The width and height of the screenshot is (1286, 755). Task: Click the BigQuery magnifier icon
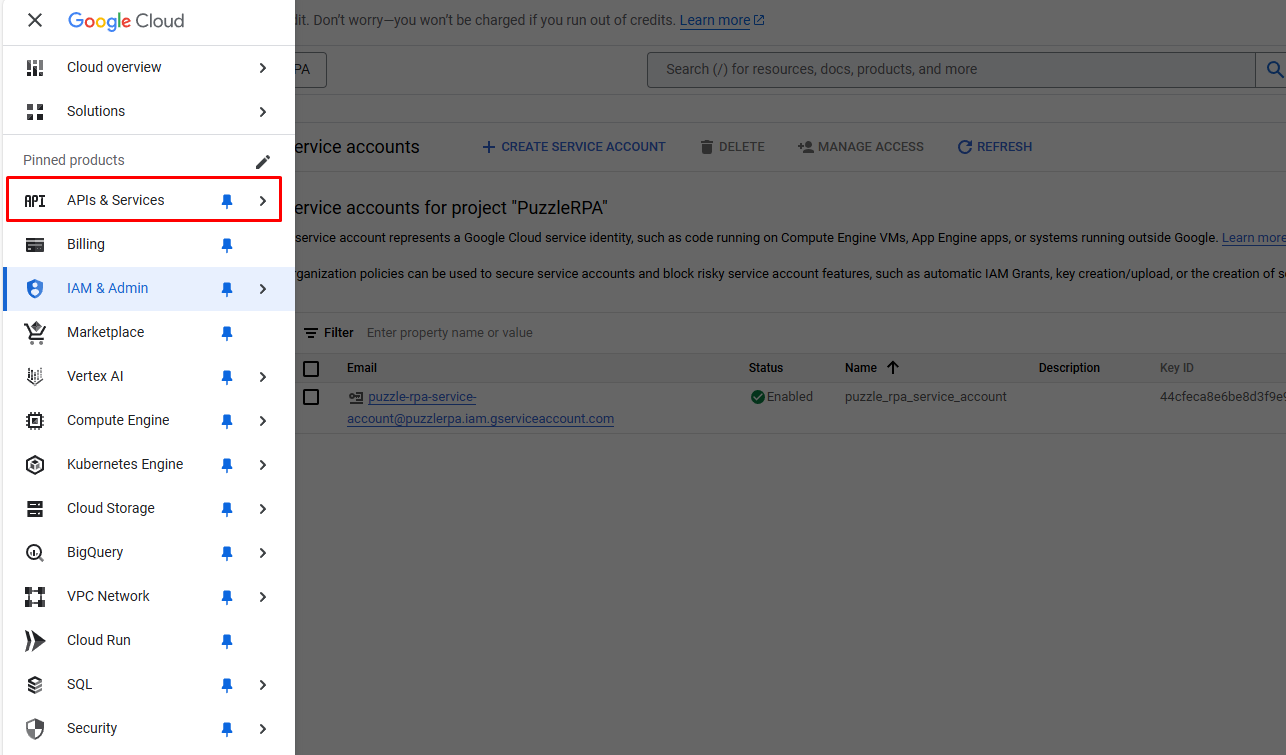click(35, 553)
